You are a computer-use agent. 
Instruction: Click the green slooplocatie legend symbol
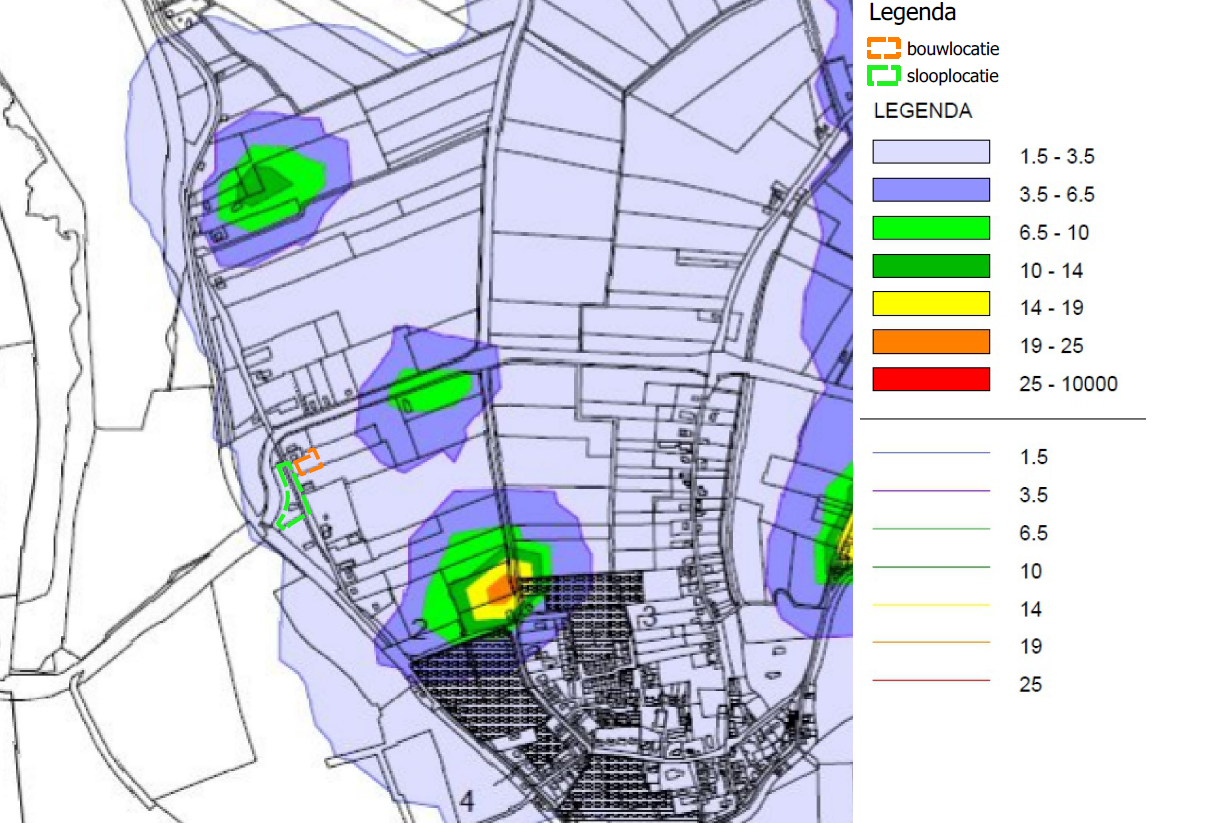tap(883, 75)
